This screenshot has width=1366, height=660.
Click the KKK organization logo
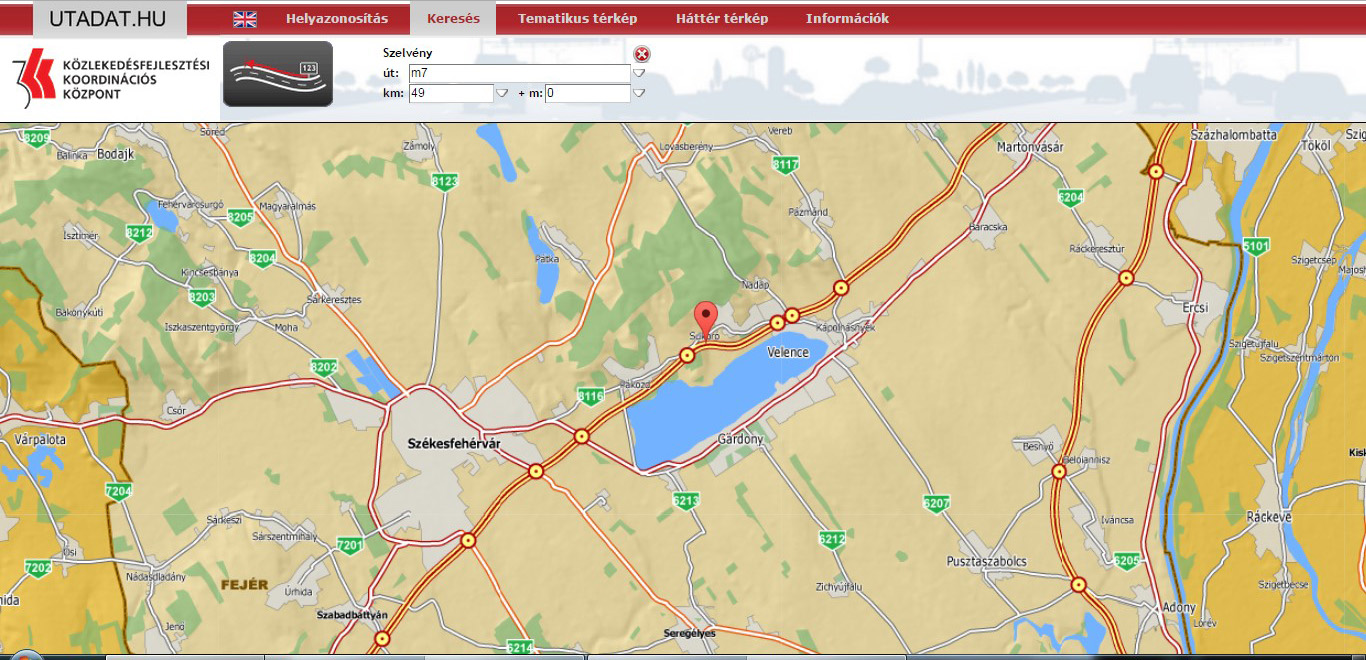110,79
